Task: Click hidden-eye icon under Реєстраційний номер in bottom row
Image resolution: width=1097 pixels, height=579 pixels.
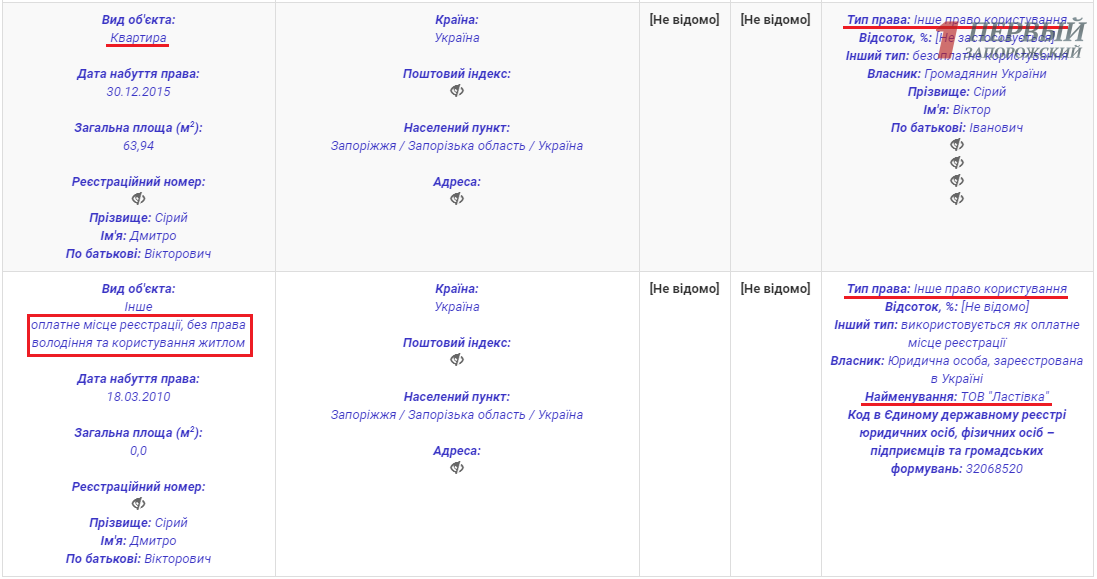Action: [x=139, y=504]
